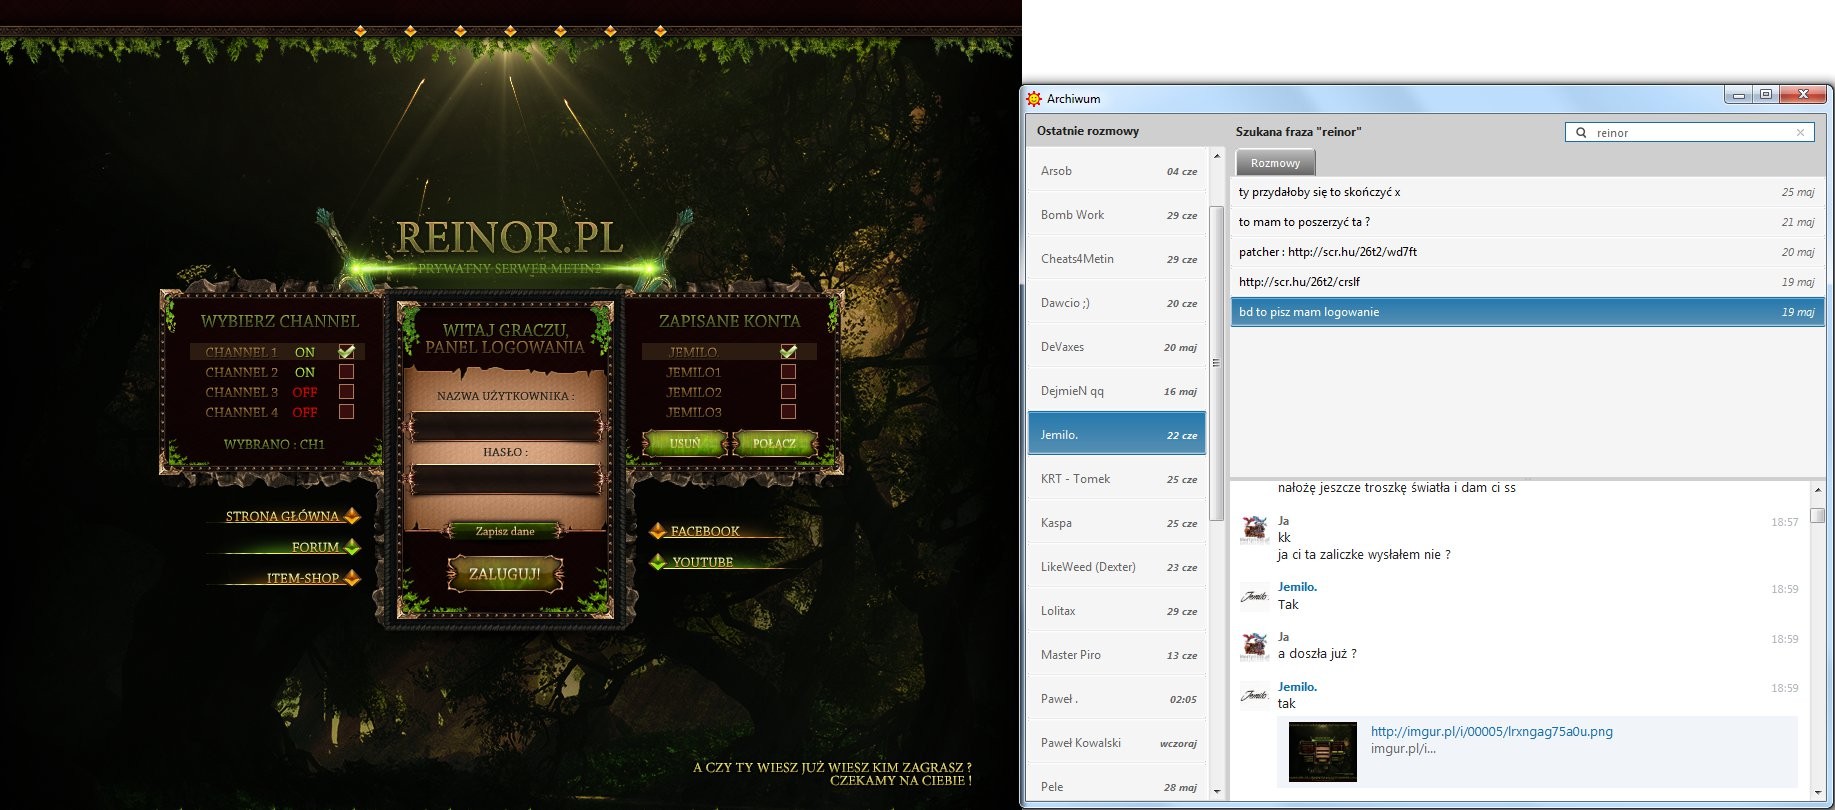
Task: Select result 'to mam to poszerzyć ta ?'
Action: click(1527, 222)
